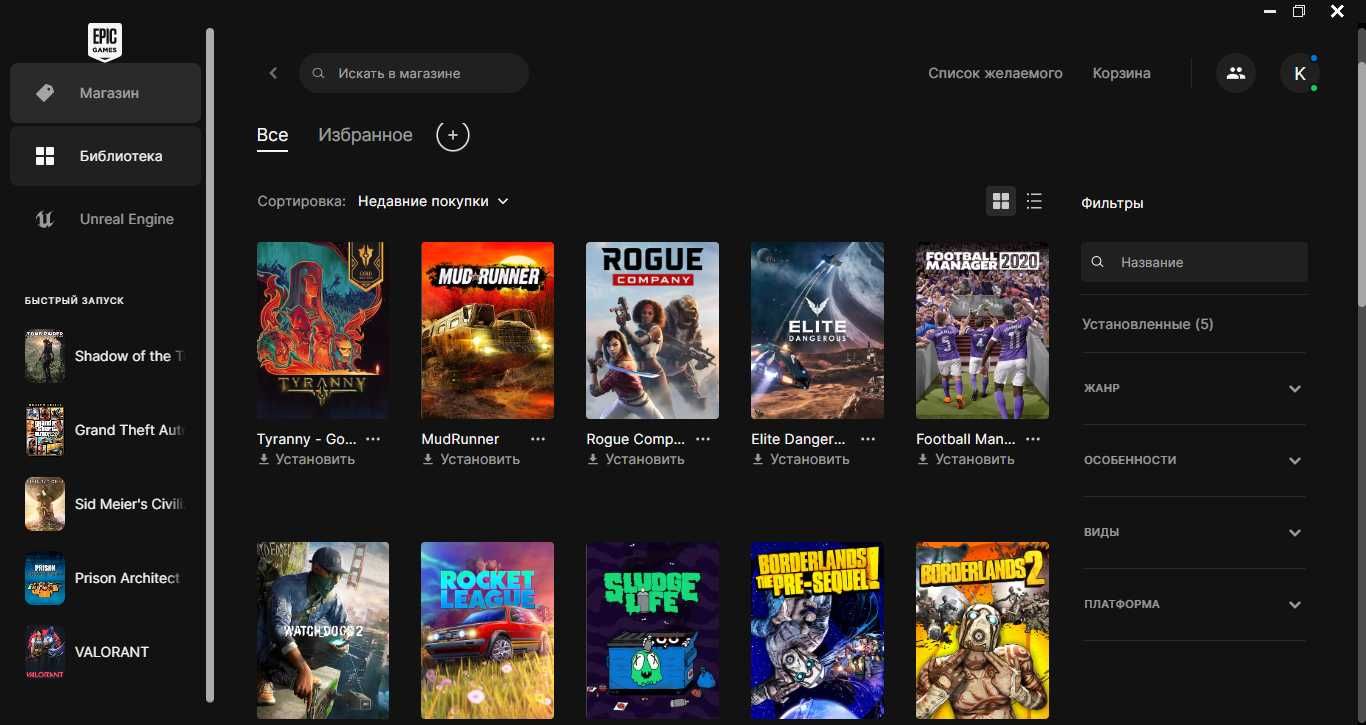Expand the ВИДЫ filter

1194,532
